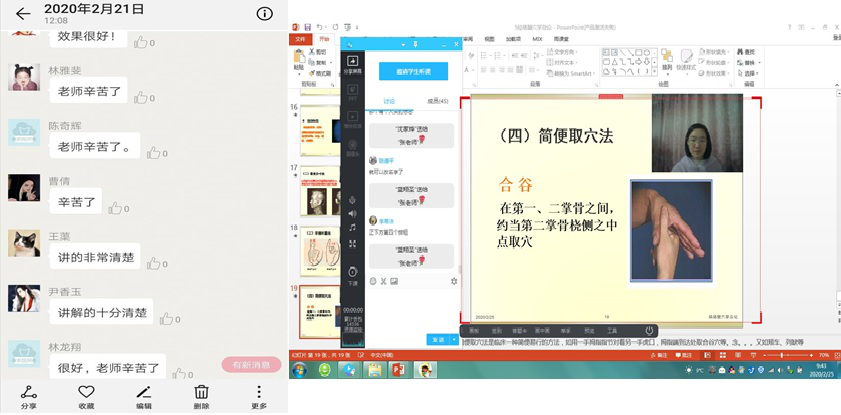Like 林雅斐's message with thumbs-up
This screenshot has width=841, height=415.
click(x=145, y=97)
